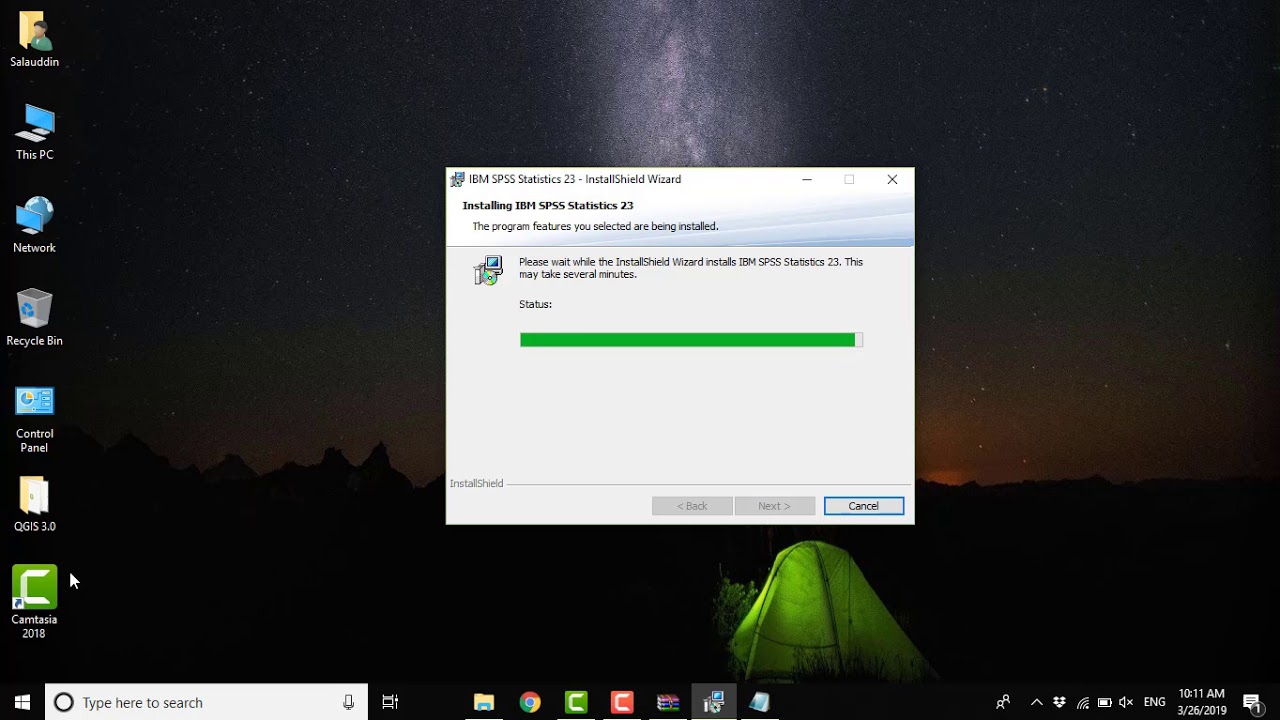This screenshot has width=1280, height=720.
Task: Open orange Camtasia recorder icon in taskbar
Action: coord(622,702)
